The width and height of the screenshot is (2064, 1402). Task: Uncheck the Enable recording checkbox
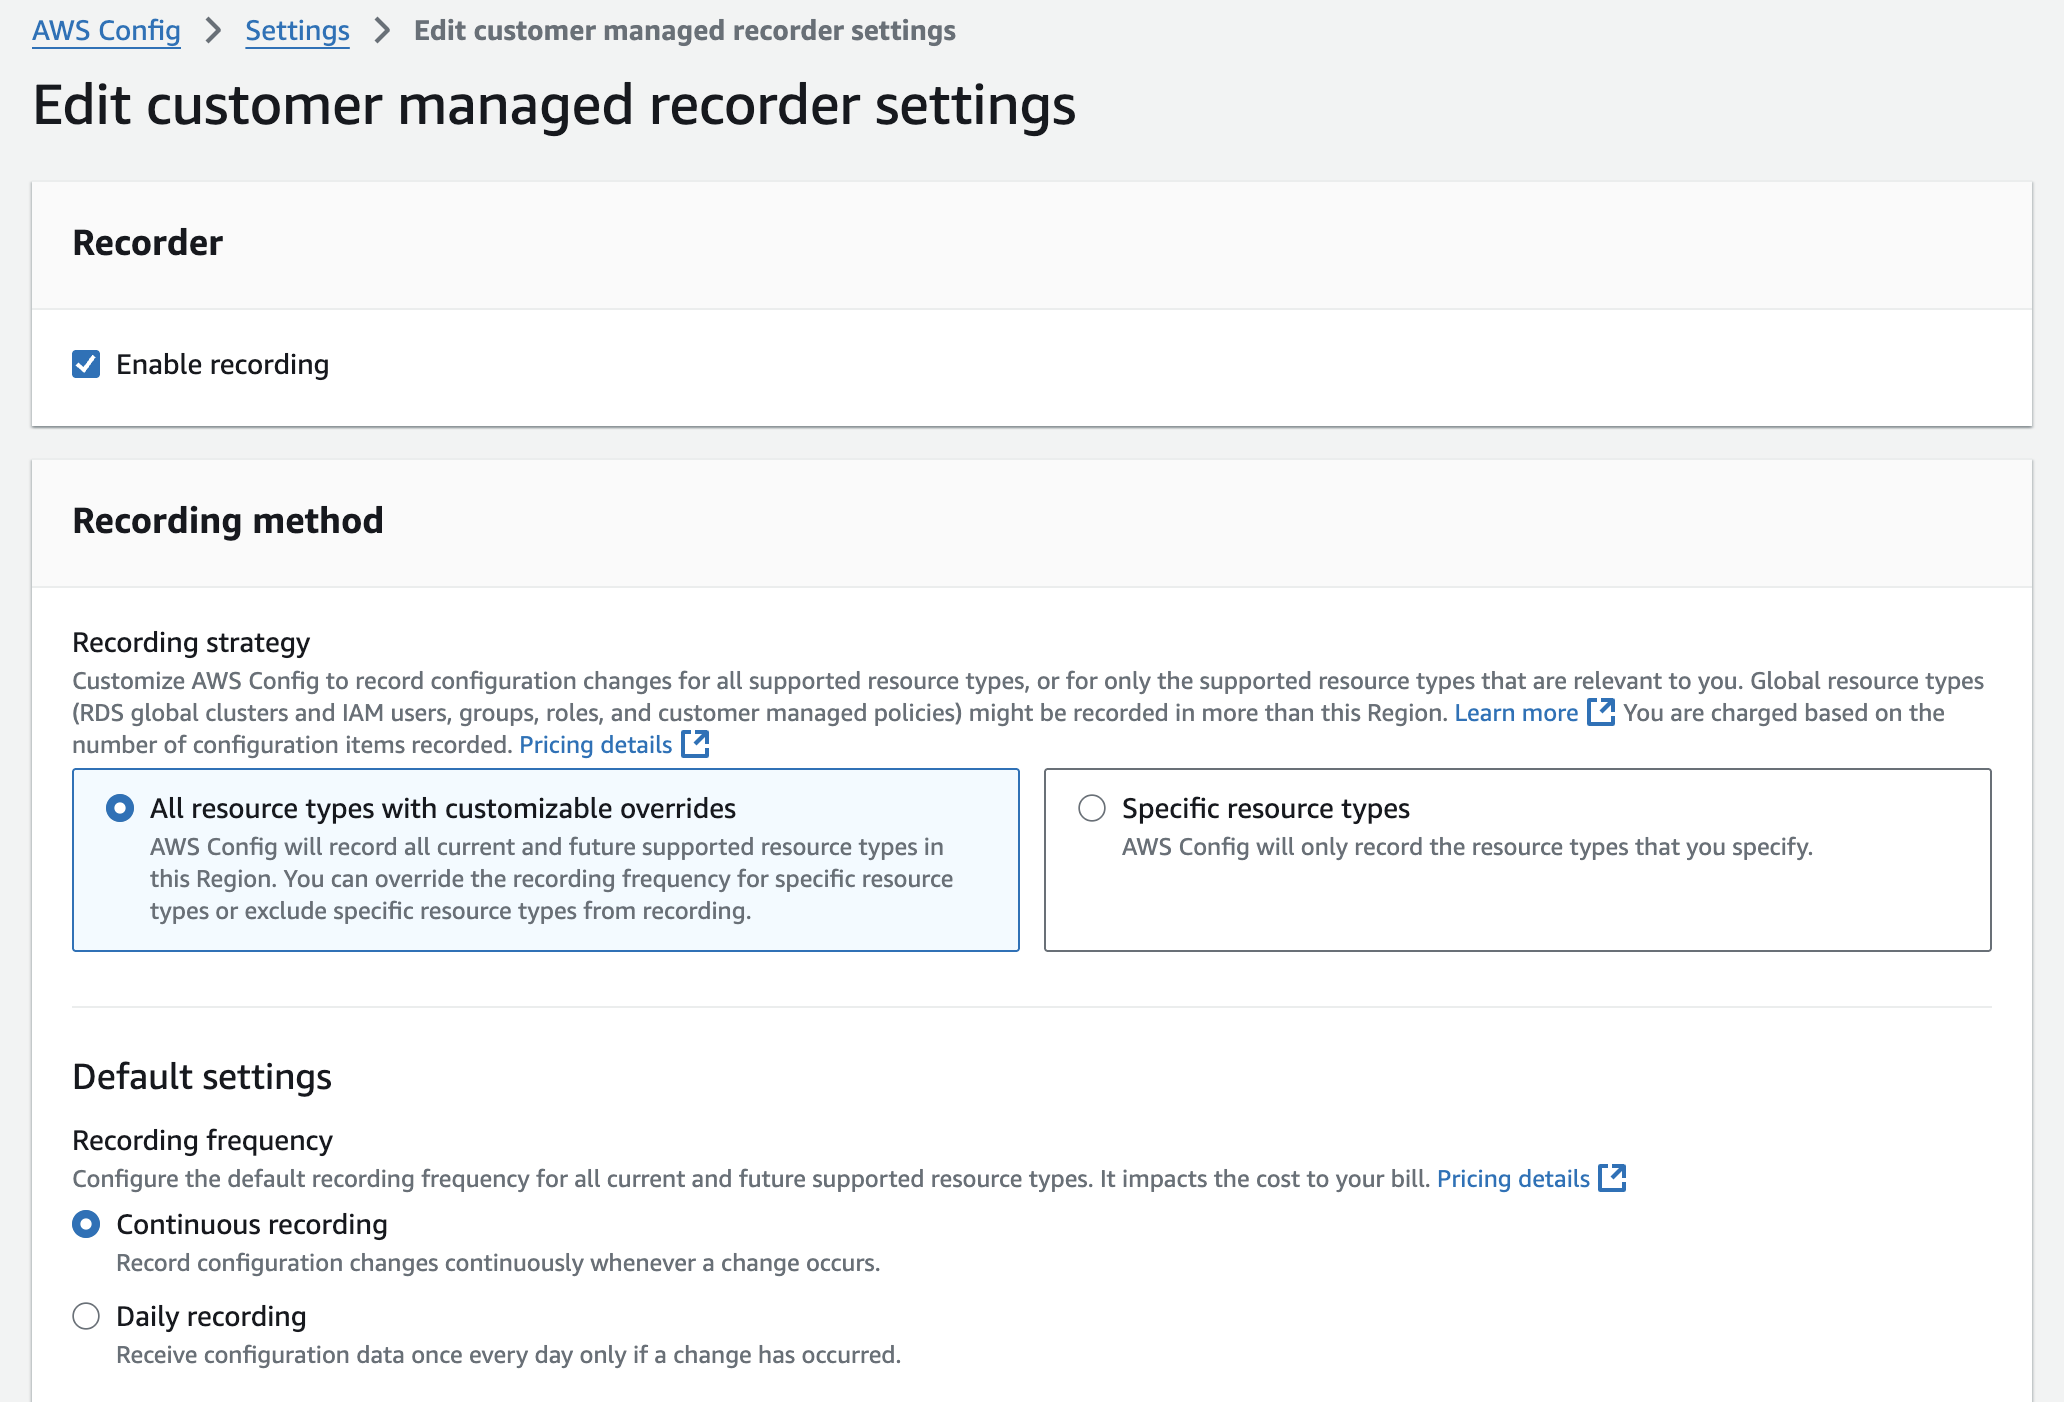tap(86, 364)
